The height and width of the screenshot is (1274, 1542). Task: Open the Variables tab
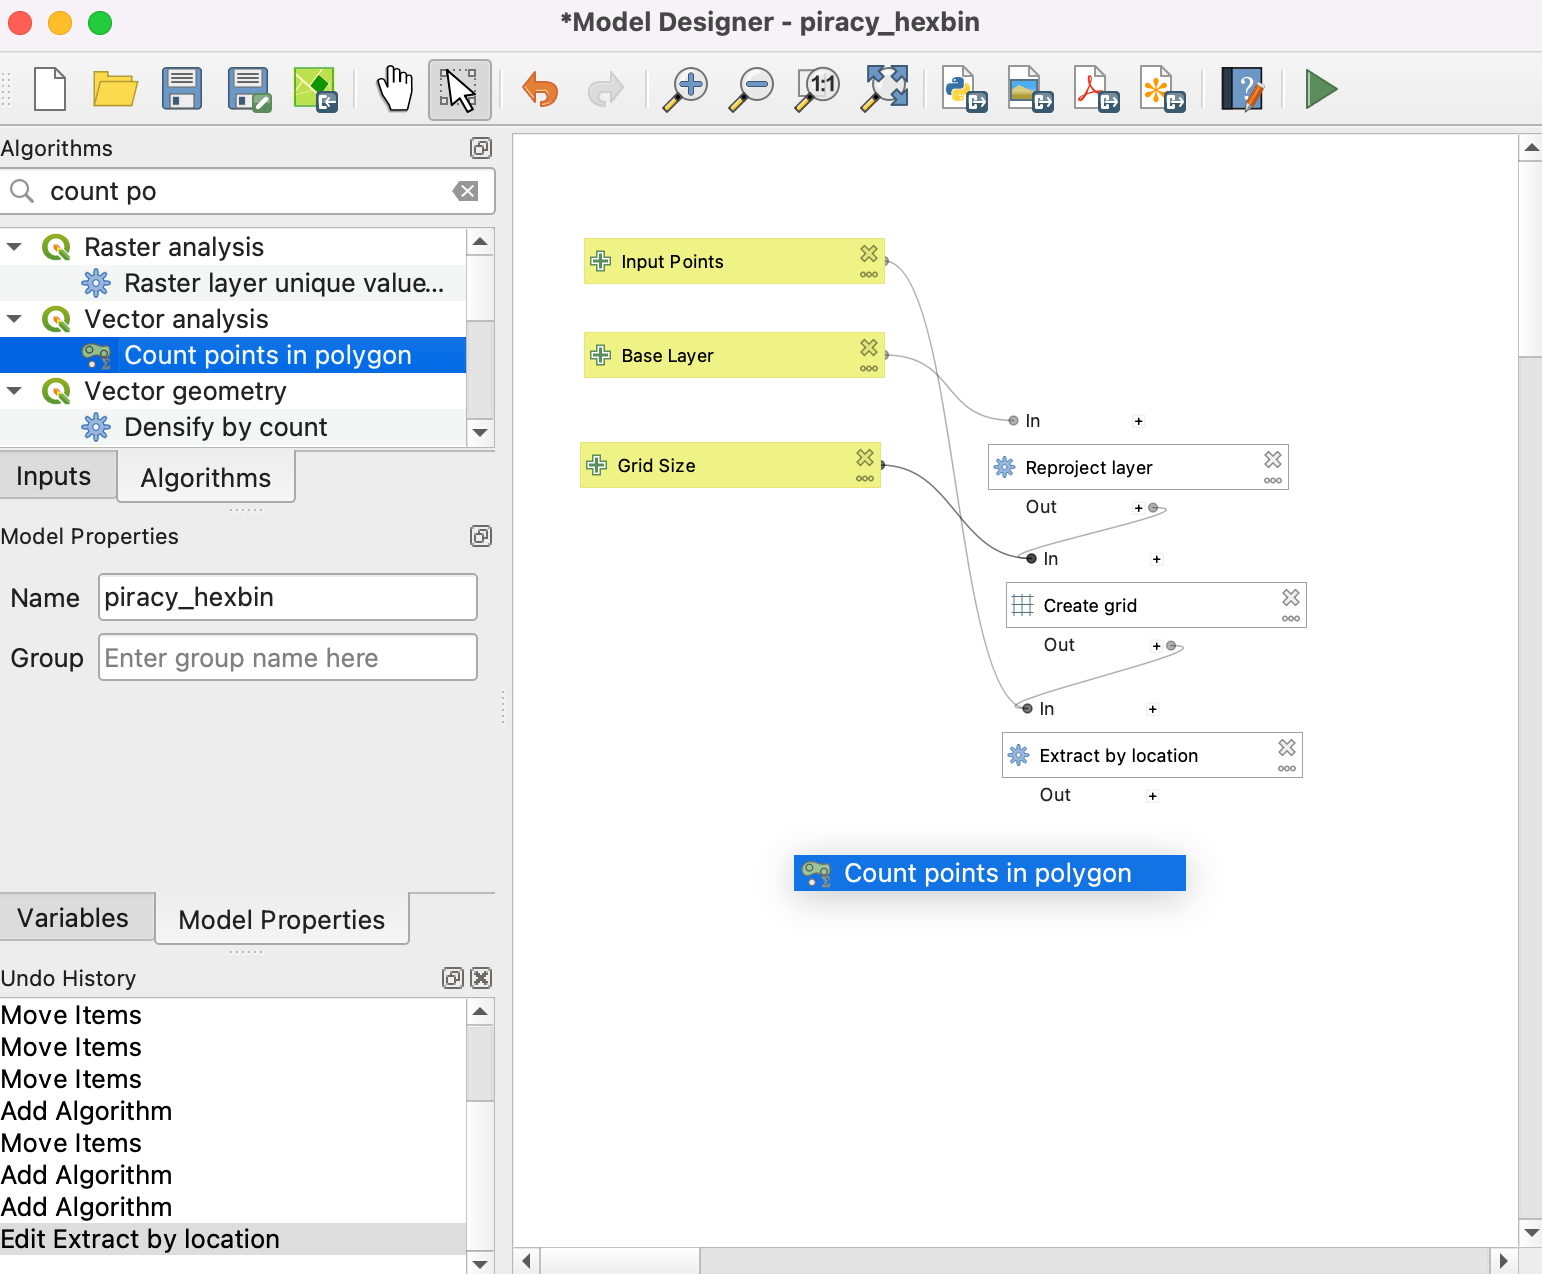coord(72,917)
